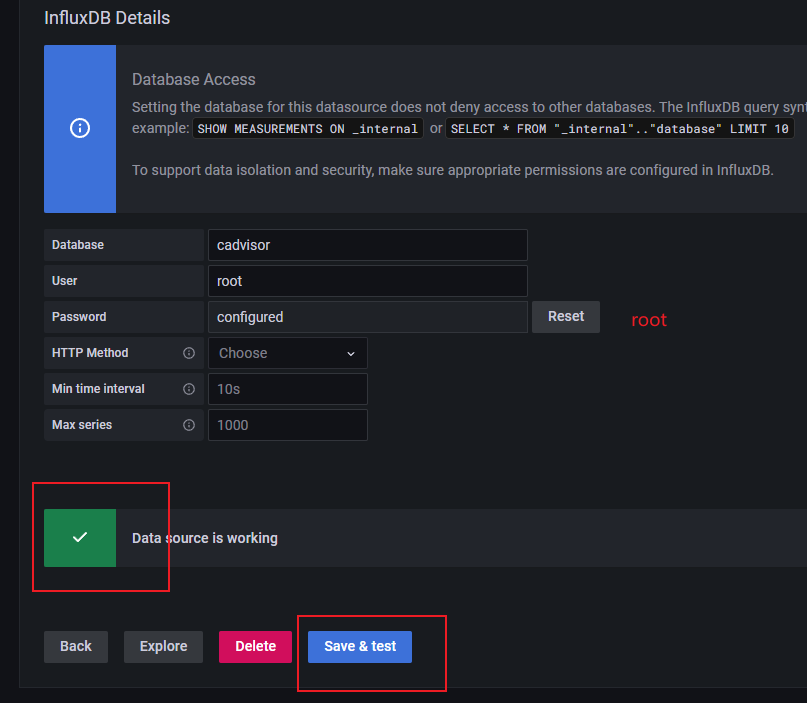Click the green checkmark success icon
The image size is (807, 703).
tap(80, 538)
